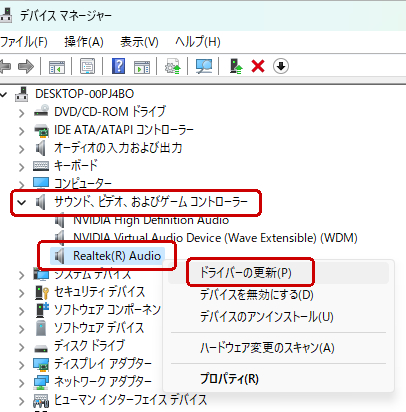
Task: Open the 操作(A) menu
Action: pyautogui.click(x=84, y=42)
